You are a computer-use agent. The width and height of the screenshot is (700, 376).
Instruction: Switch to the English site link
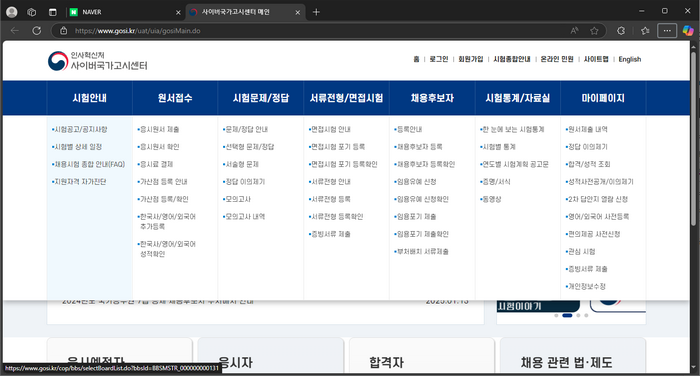[629, 59]
